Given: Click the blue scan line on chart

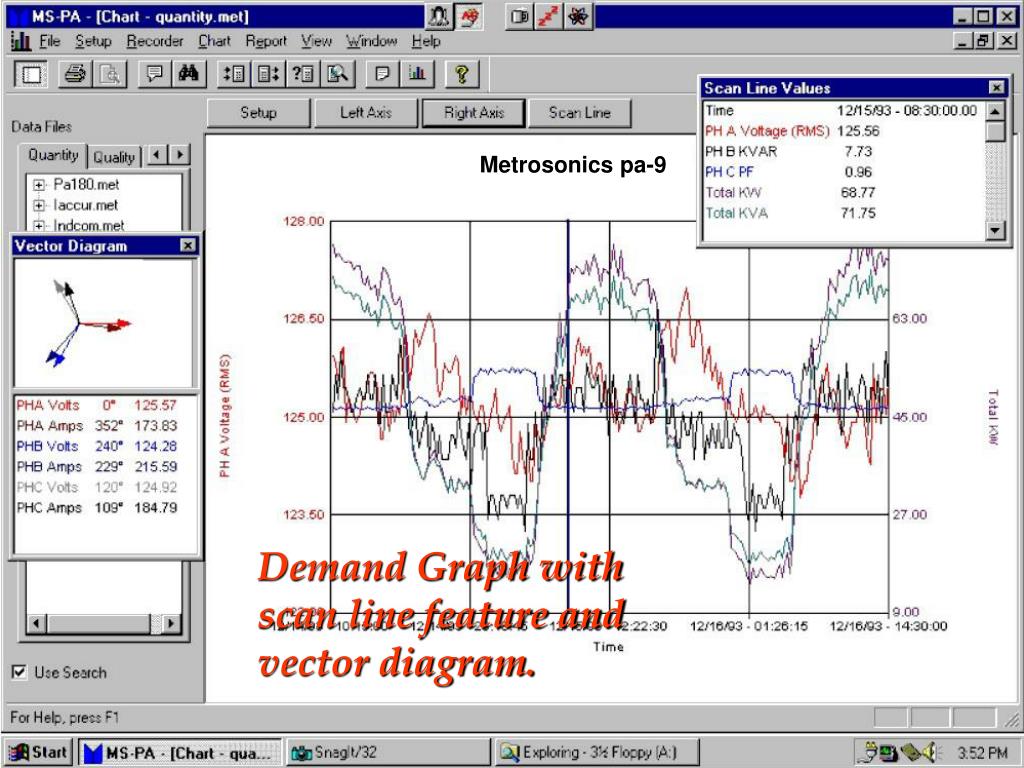Looking at the screenshot, I should [568, 418].
